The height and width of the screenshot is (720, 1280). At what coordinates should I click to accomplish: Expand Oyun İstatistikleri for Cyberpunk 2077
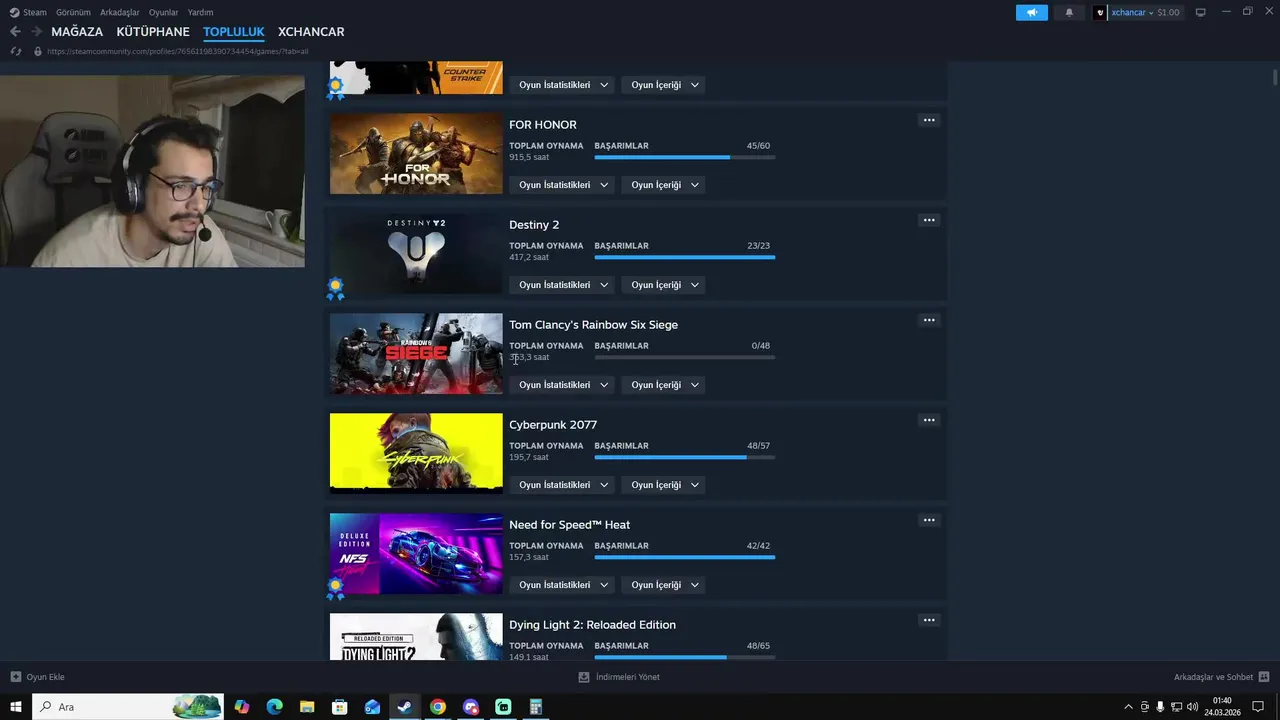point(563,485)
